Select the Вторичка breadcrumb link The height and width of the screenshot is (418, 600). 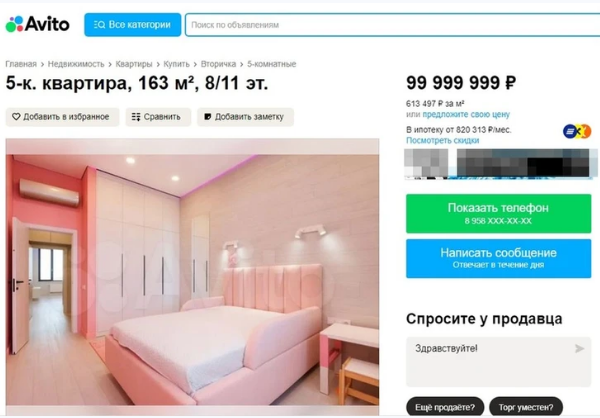pos(218,64)
